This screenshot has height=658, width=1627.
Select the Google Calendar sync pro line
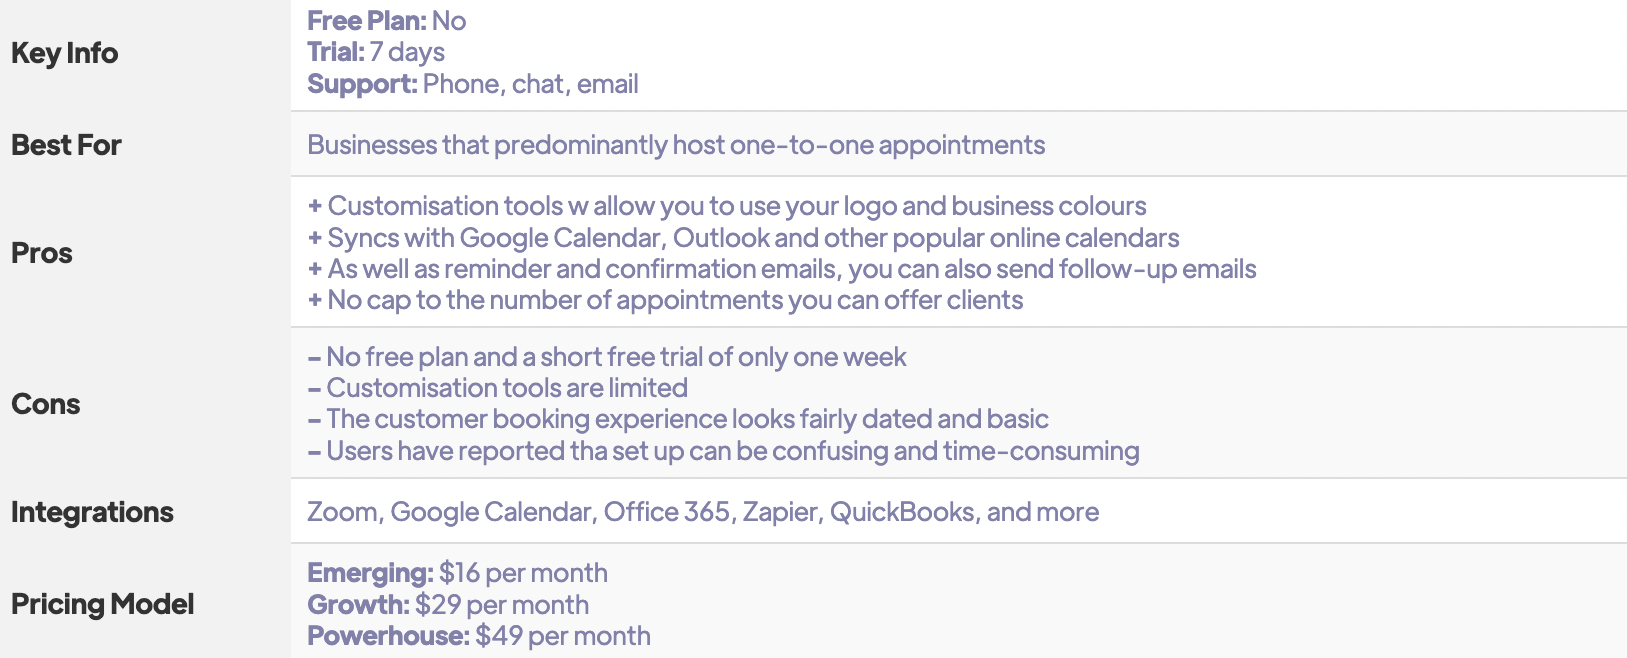pos(743,238)
